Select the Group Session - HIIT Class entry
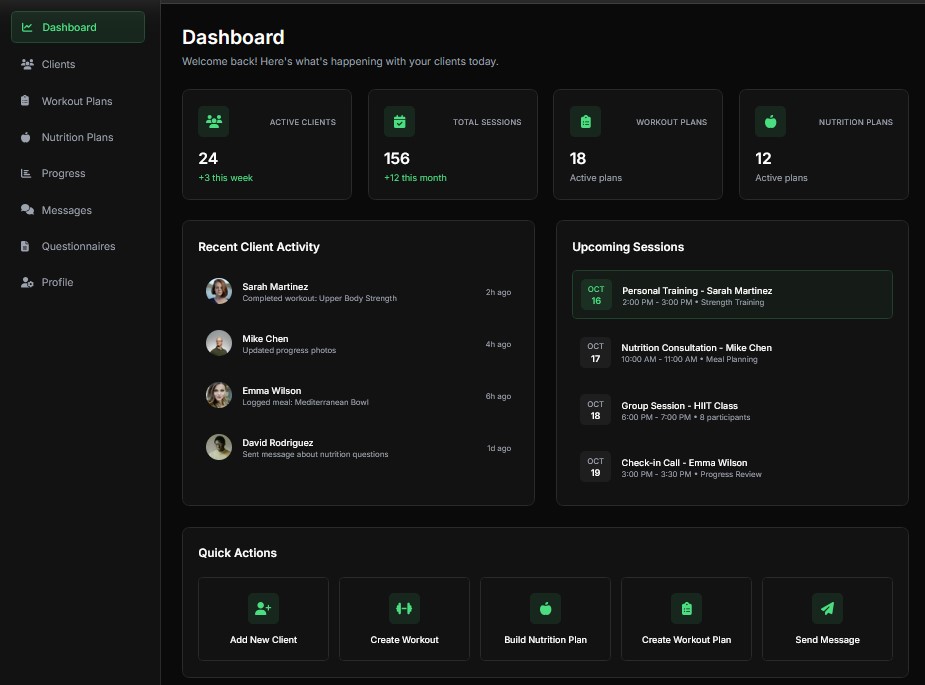The height and width of the screenshot is (685, 925). click(732, 410)
